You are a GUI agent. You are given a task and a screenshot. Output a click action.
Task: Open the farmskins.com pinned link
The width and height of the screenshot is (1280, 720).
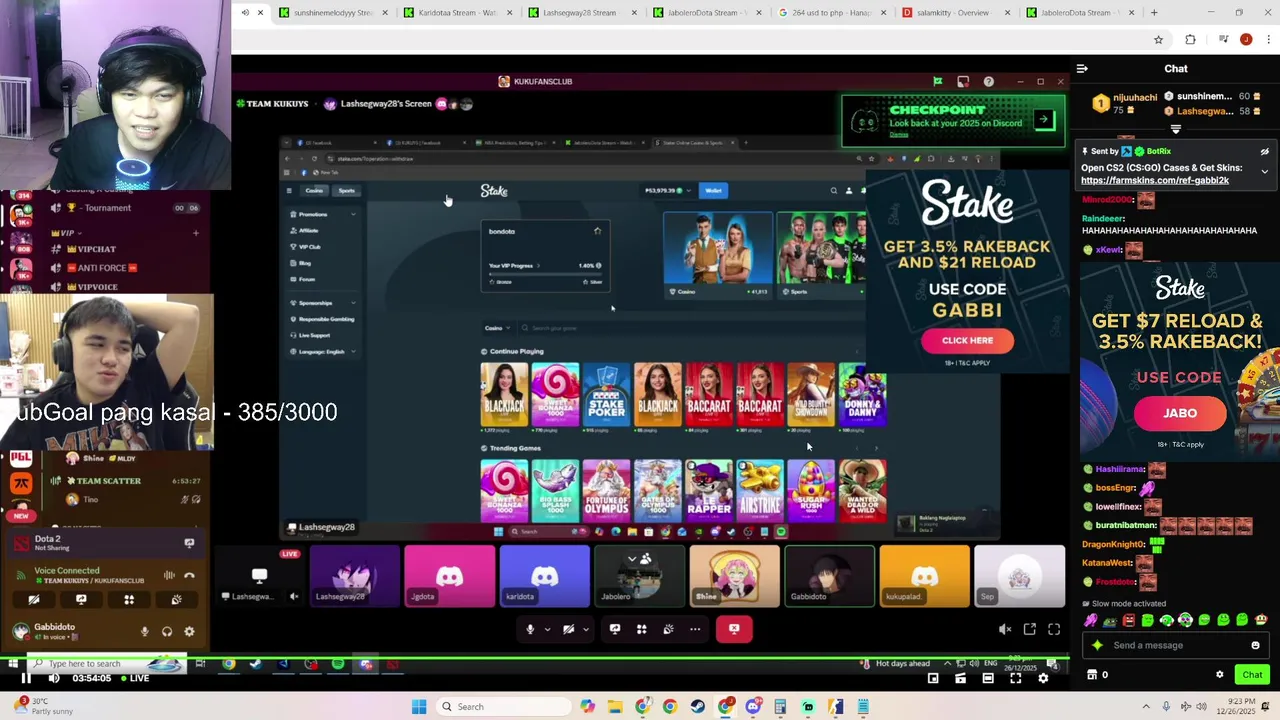(1154, 180)
